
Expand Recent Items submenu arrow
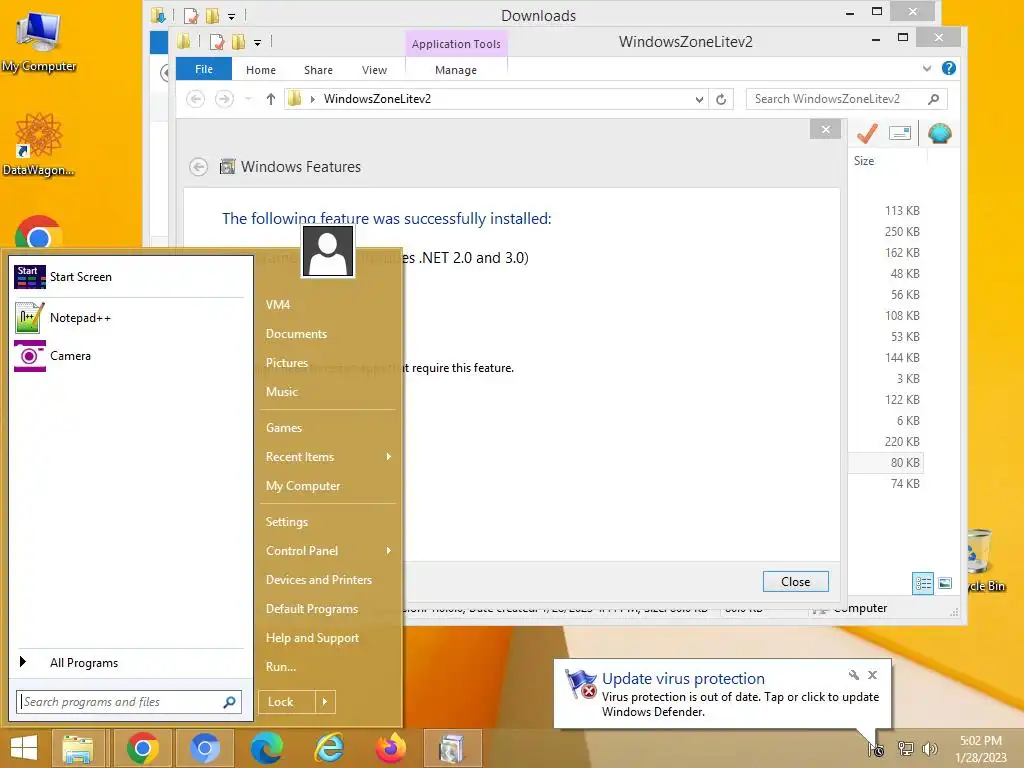click(389, 456)
